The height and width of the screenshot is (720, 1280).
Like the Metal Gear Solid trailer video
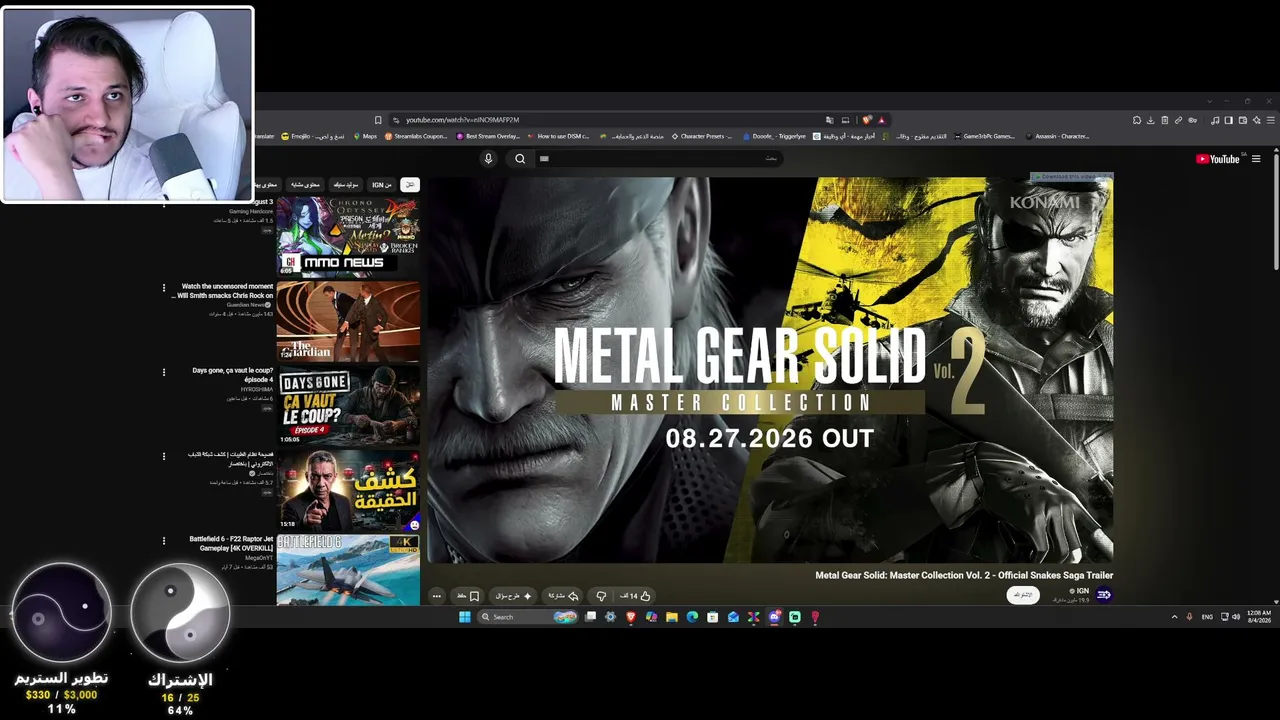point(635,596)
